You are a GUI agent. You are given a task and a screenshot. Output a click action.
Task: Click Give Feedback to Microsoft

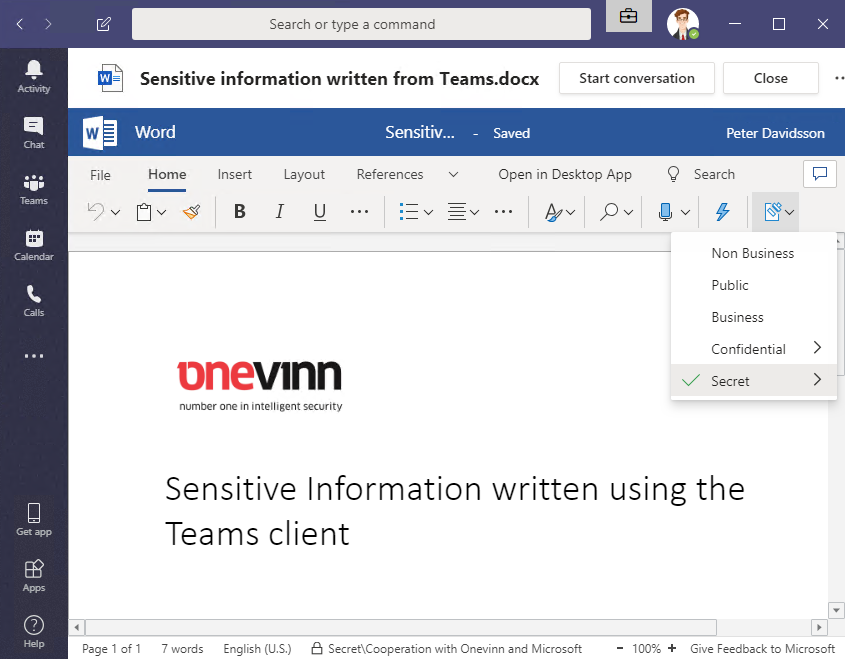tap(762, 649)
